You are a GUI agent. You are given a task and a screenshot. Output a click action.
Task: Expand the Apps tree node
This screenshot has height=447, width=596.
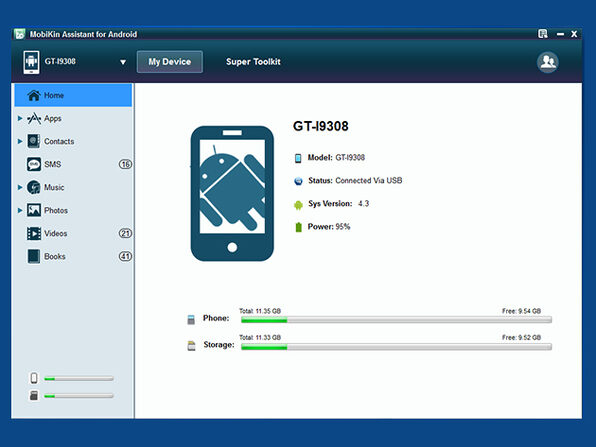tap(20, 119)
